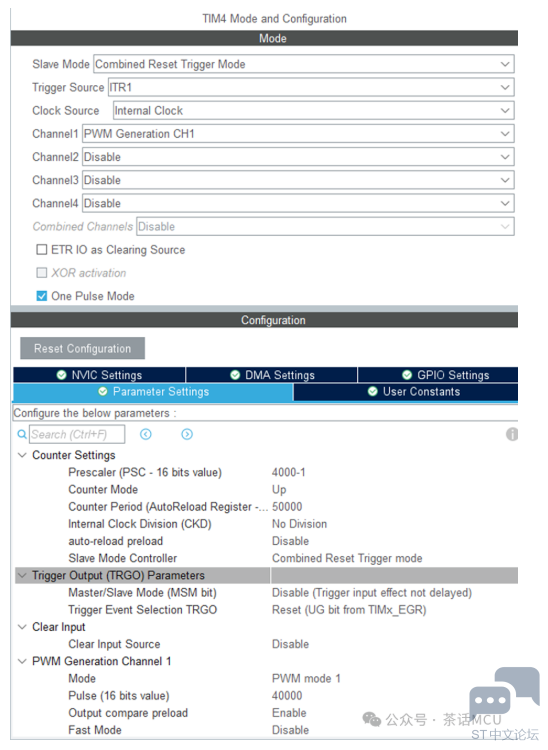Viewport: 548px width, 750px height.
Task: Click the search magnifier icon
Action: [22, 434]
